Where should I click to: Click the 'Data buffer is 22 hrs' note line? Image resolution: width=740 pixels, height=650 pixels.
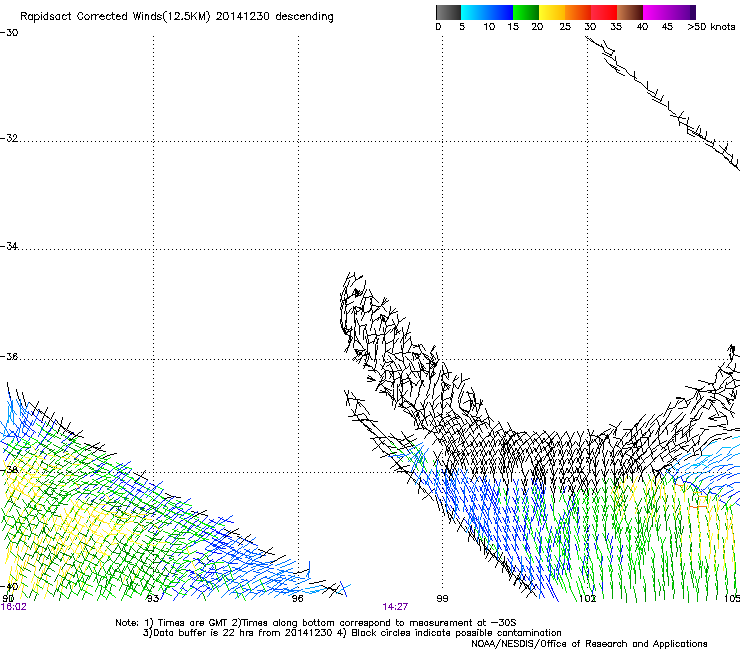(352, 633)
